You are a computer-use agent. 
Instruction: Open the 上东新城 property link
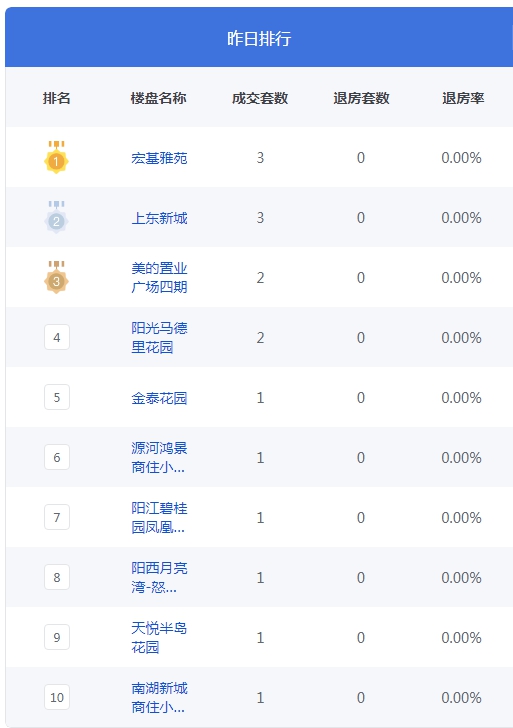159,218
